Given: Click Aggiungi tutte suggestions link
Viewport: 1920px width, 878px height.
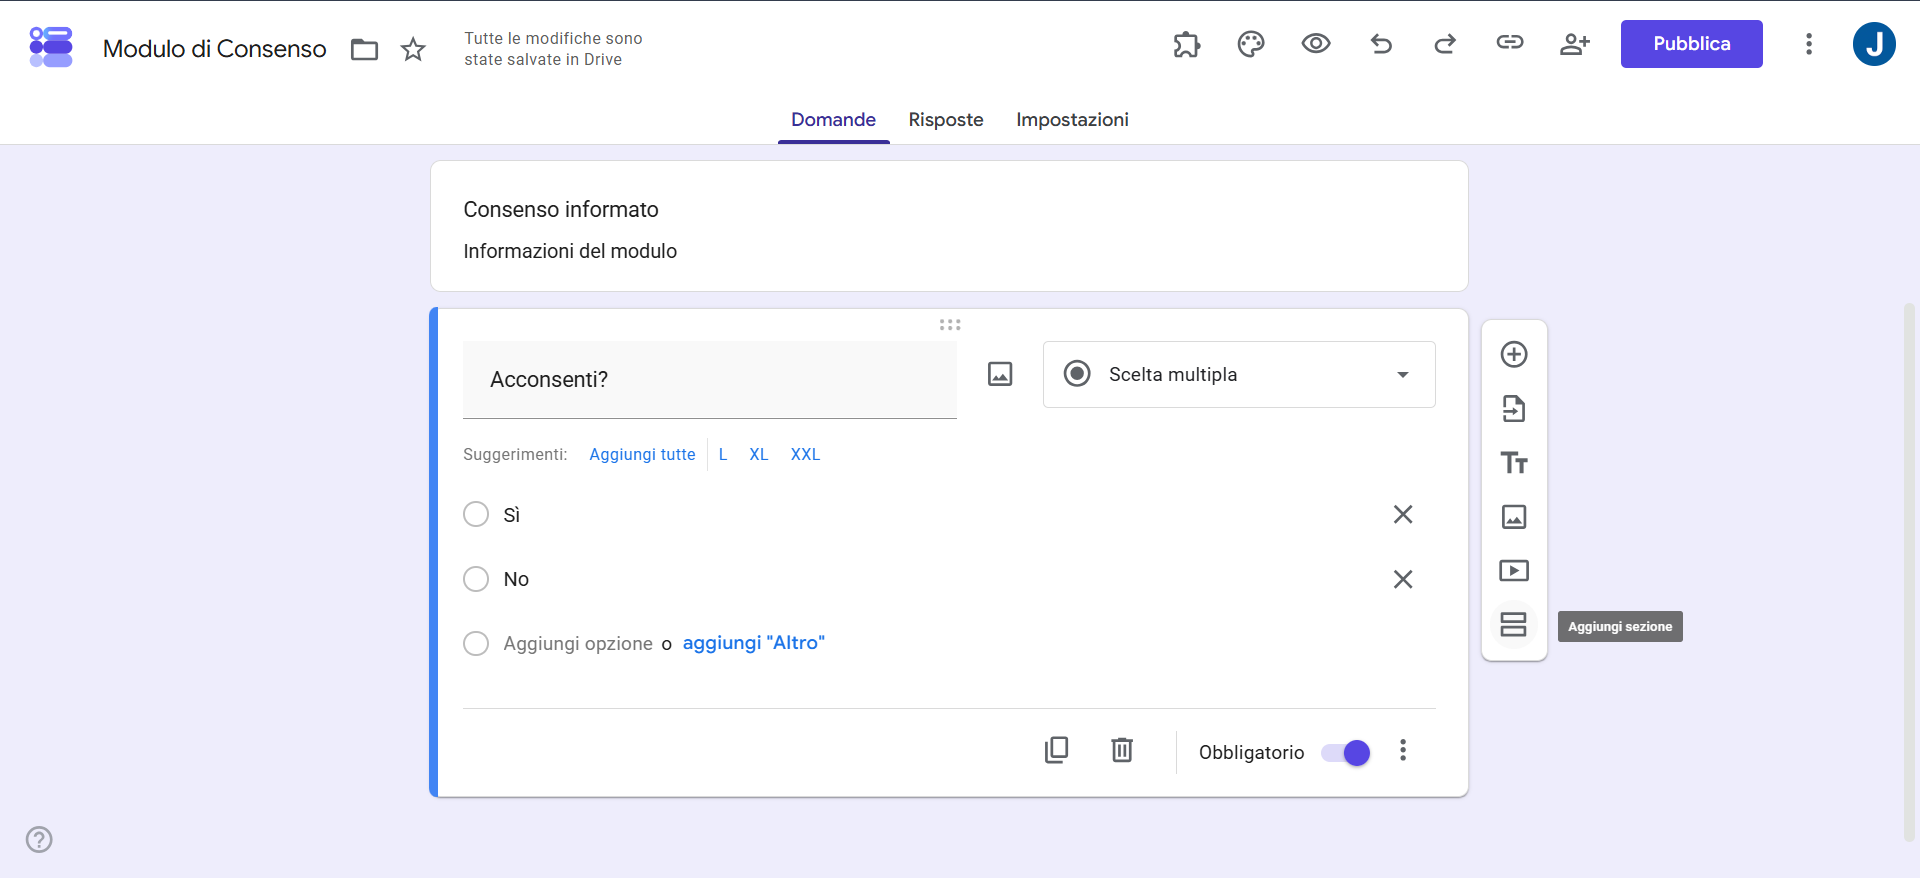Looking at the screenshot, I should click(x=642, y=454).
